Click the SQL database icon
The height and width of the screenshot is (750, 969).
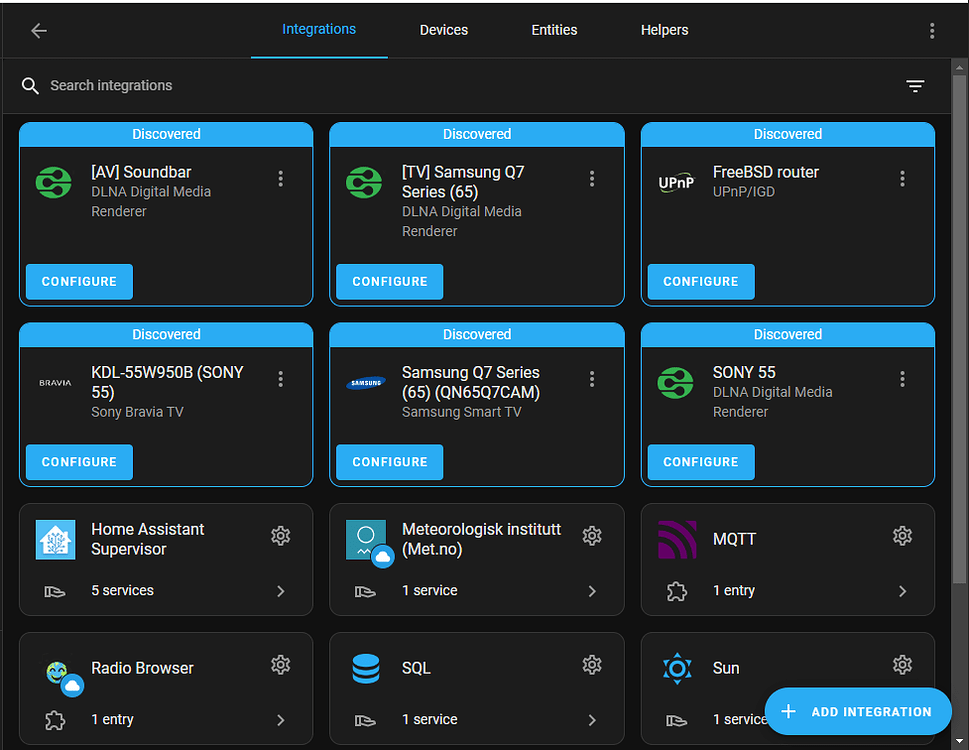(x=366, y=668)
